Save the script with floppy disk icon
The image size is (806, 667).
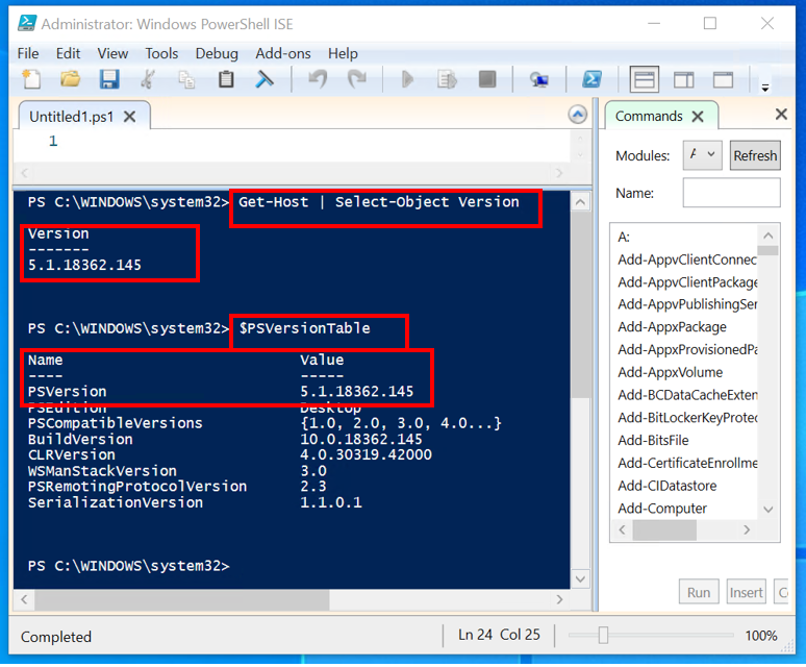pos(109,80)
